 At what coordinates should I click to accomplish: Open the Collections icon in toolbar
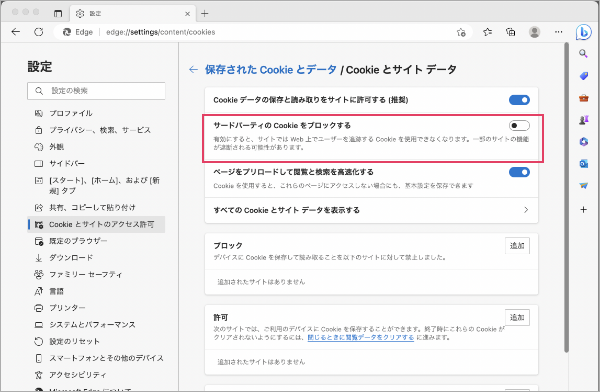tap(510, 32)
